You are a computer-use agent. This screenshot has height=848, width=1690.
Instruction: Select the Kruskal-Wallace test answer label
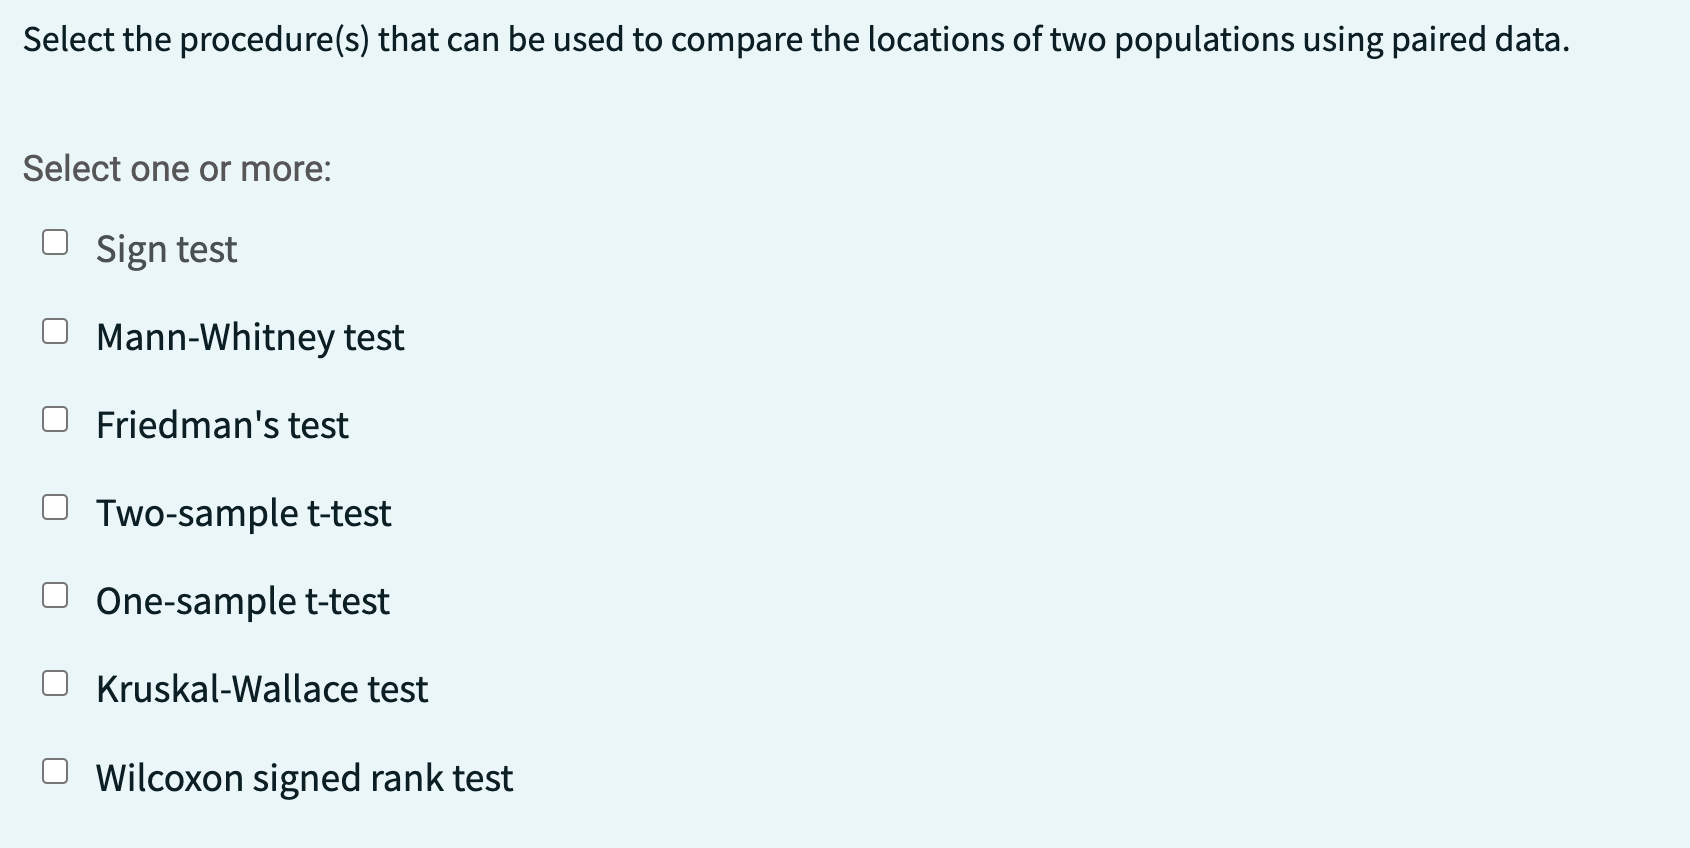tap(262, 689)
